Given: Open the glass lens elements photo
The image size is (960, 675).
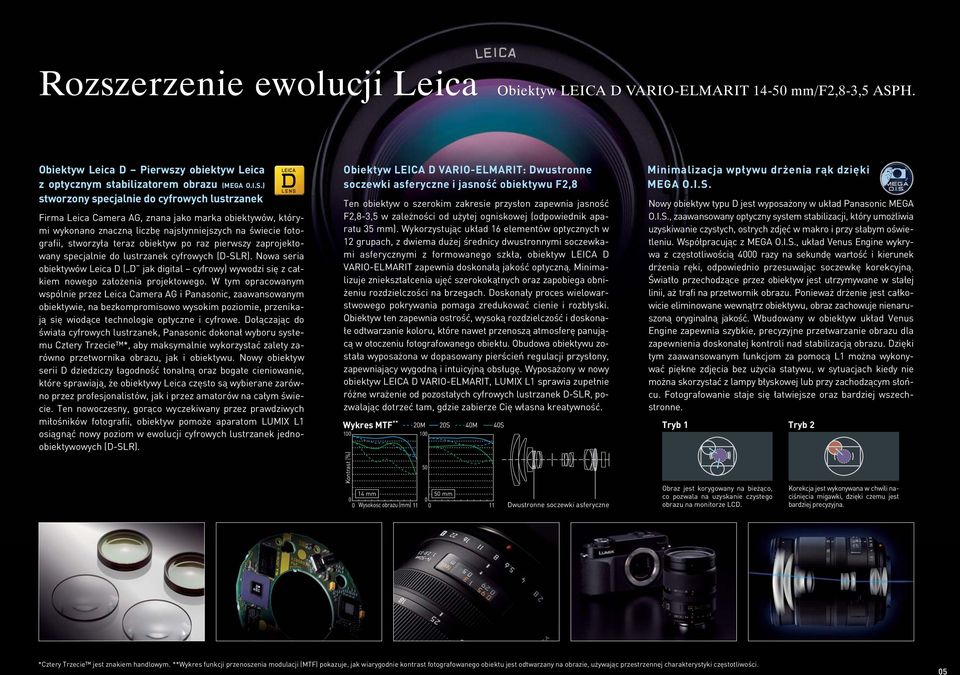Looking at the screenshot, I should 122,581.
